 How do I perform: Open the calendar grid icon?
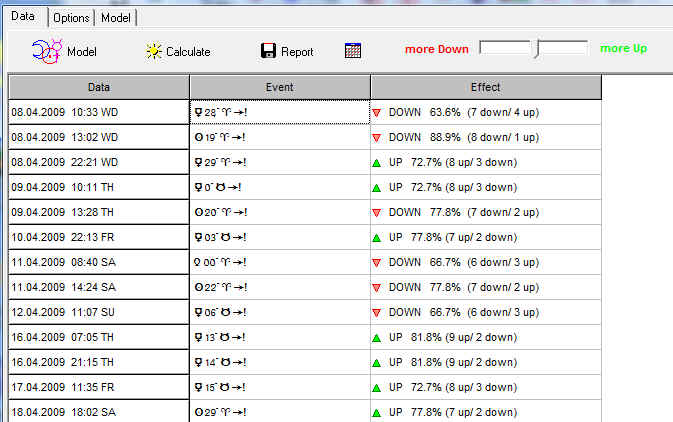353,51
